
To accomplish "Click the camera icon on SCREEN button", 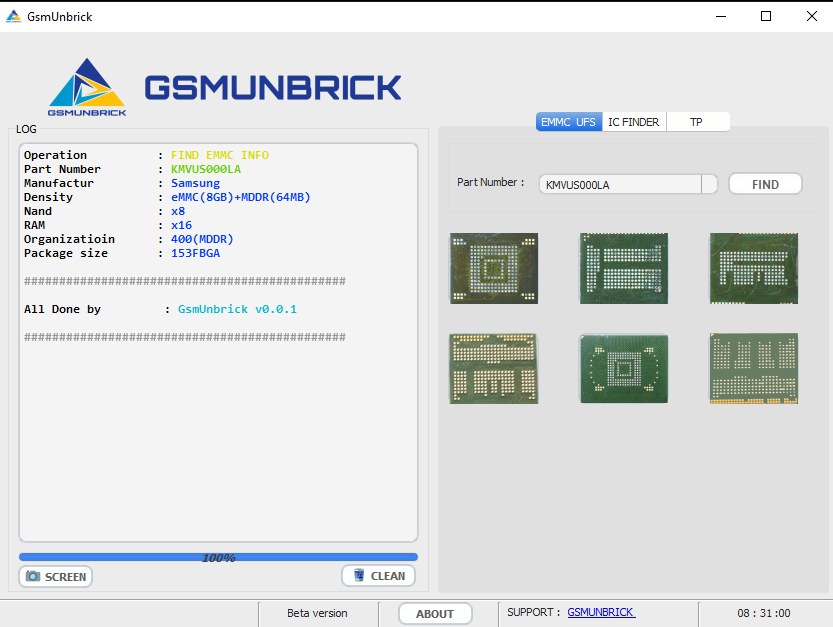I will (x=33, y=576).
